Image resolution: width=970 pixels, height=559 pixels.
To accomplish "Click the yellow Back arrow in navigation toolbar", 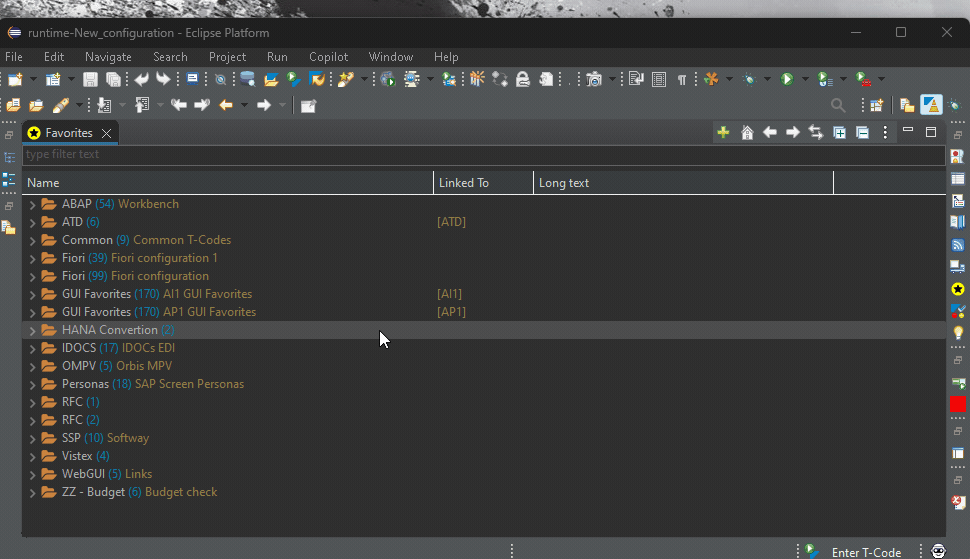I will click(226, 105).
